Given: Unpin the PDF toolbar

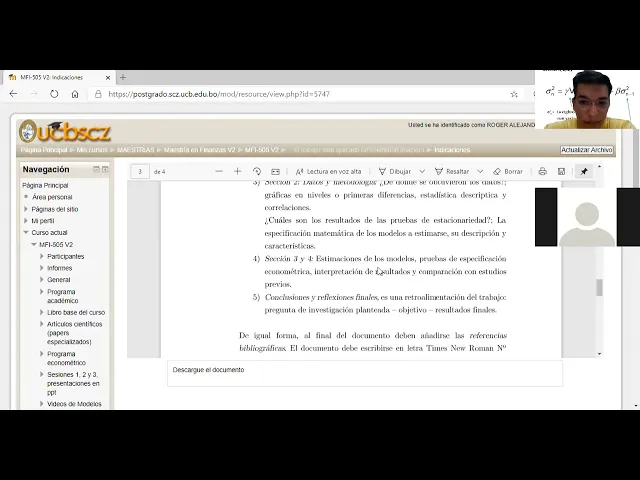Looking at the screenshot, I should (x=584, y=171).
